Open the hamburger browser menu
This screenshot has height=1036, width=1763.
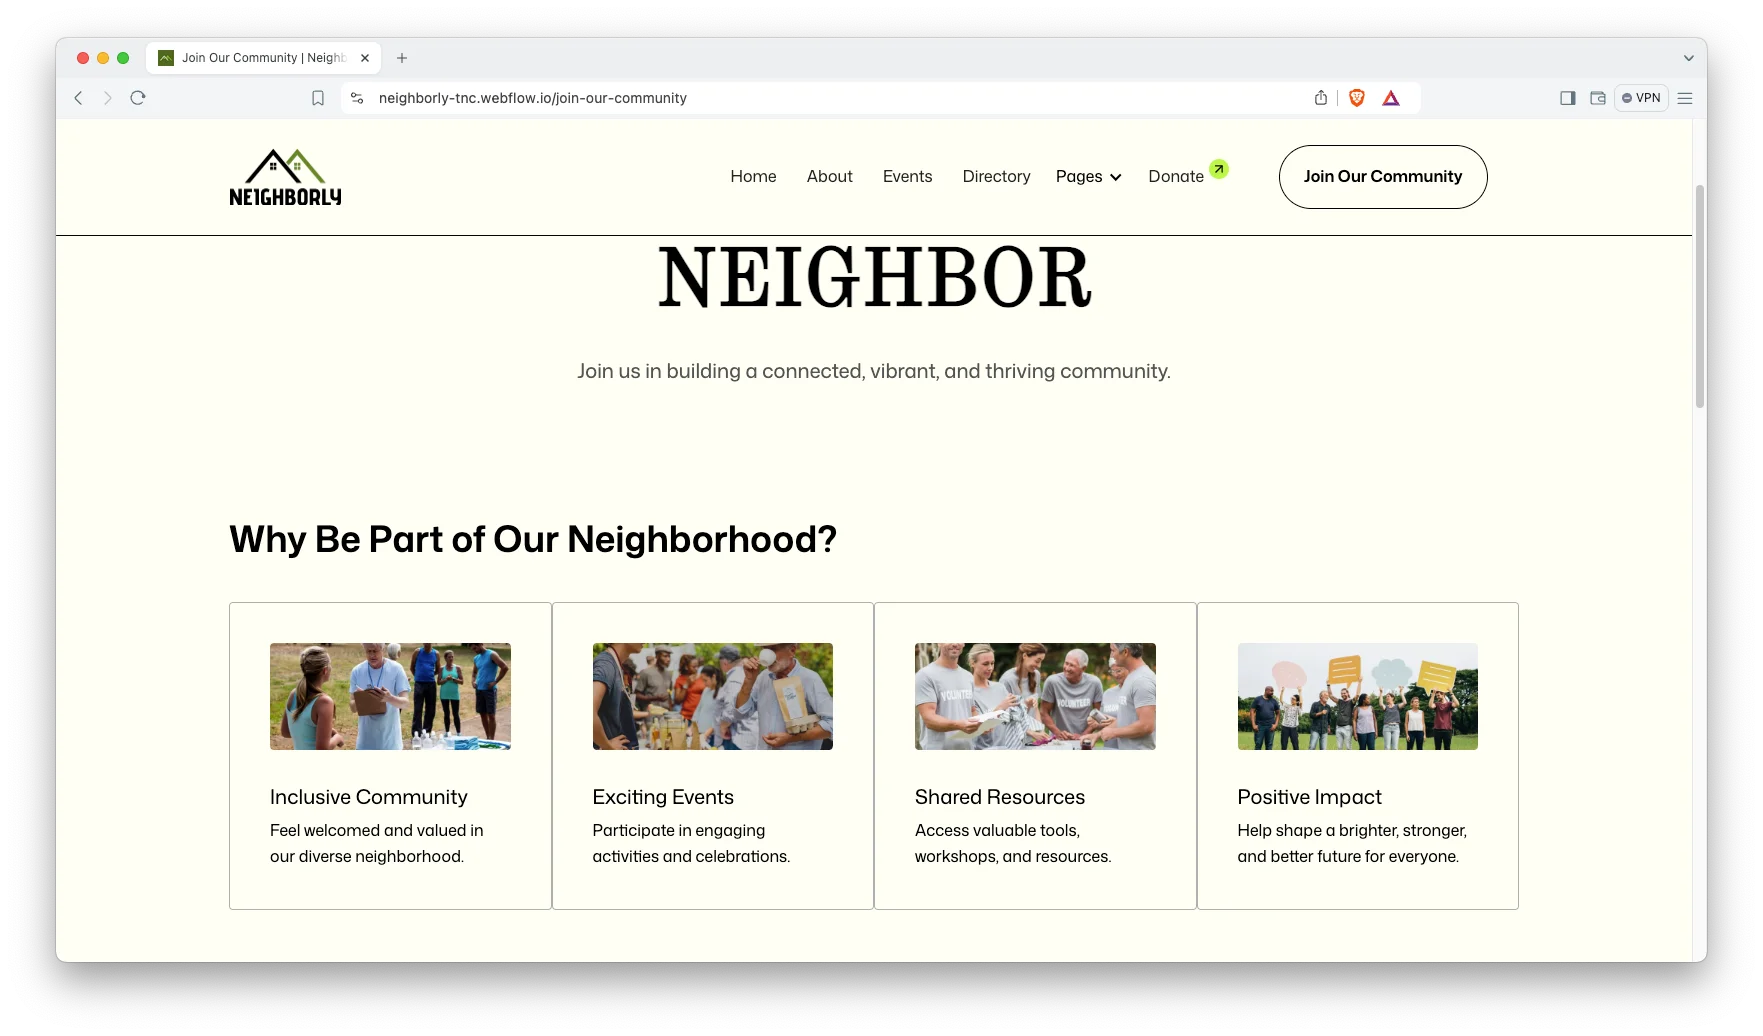[x=1685, y=98]
